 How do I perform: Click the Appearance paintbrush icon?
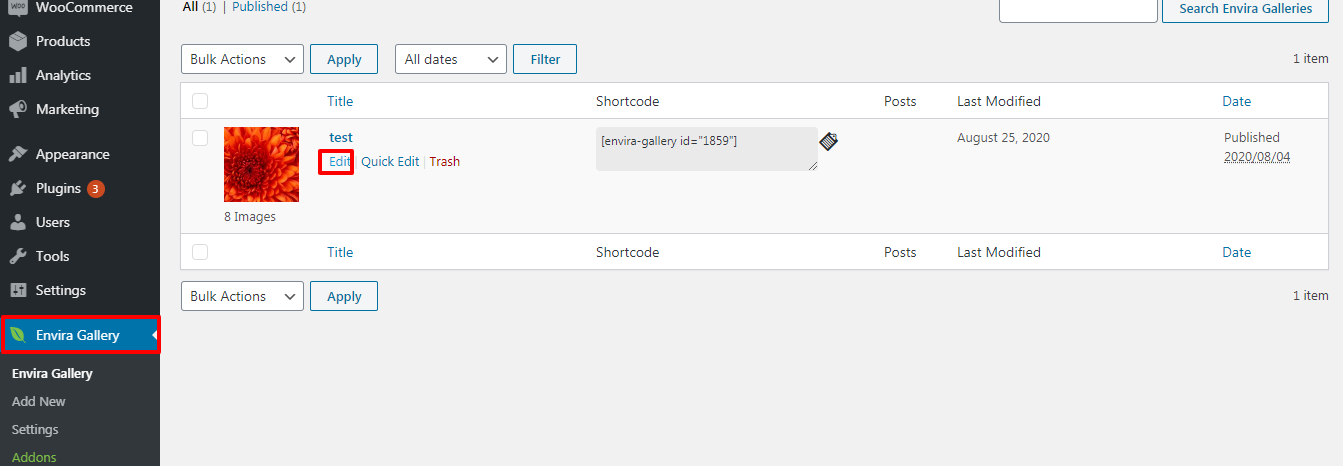17,154
